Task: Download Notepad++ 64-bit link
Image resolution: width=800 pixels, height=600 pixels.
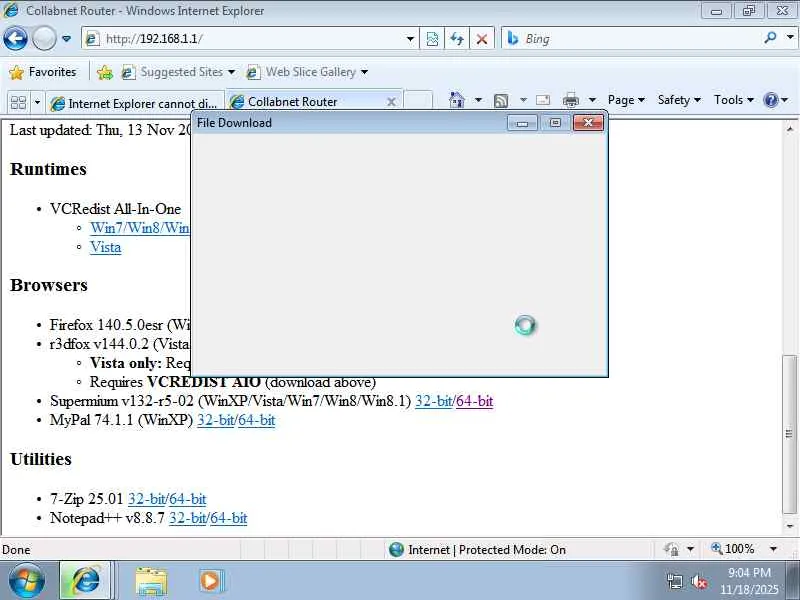Action: [229, 518]
